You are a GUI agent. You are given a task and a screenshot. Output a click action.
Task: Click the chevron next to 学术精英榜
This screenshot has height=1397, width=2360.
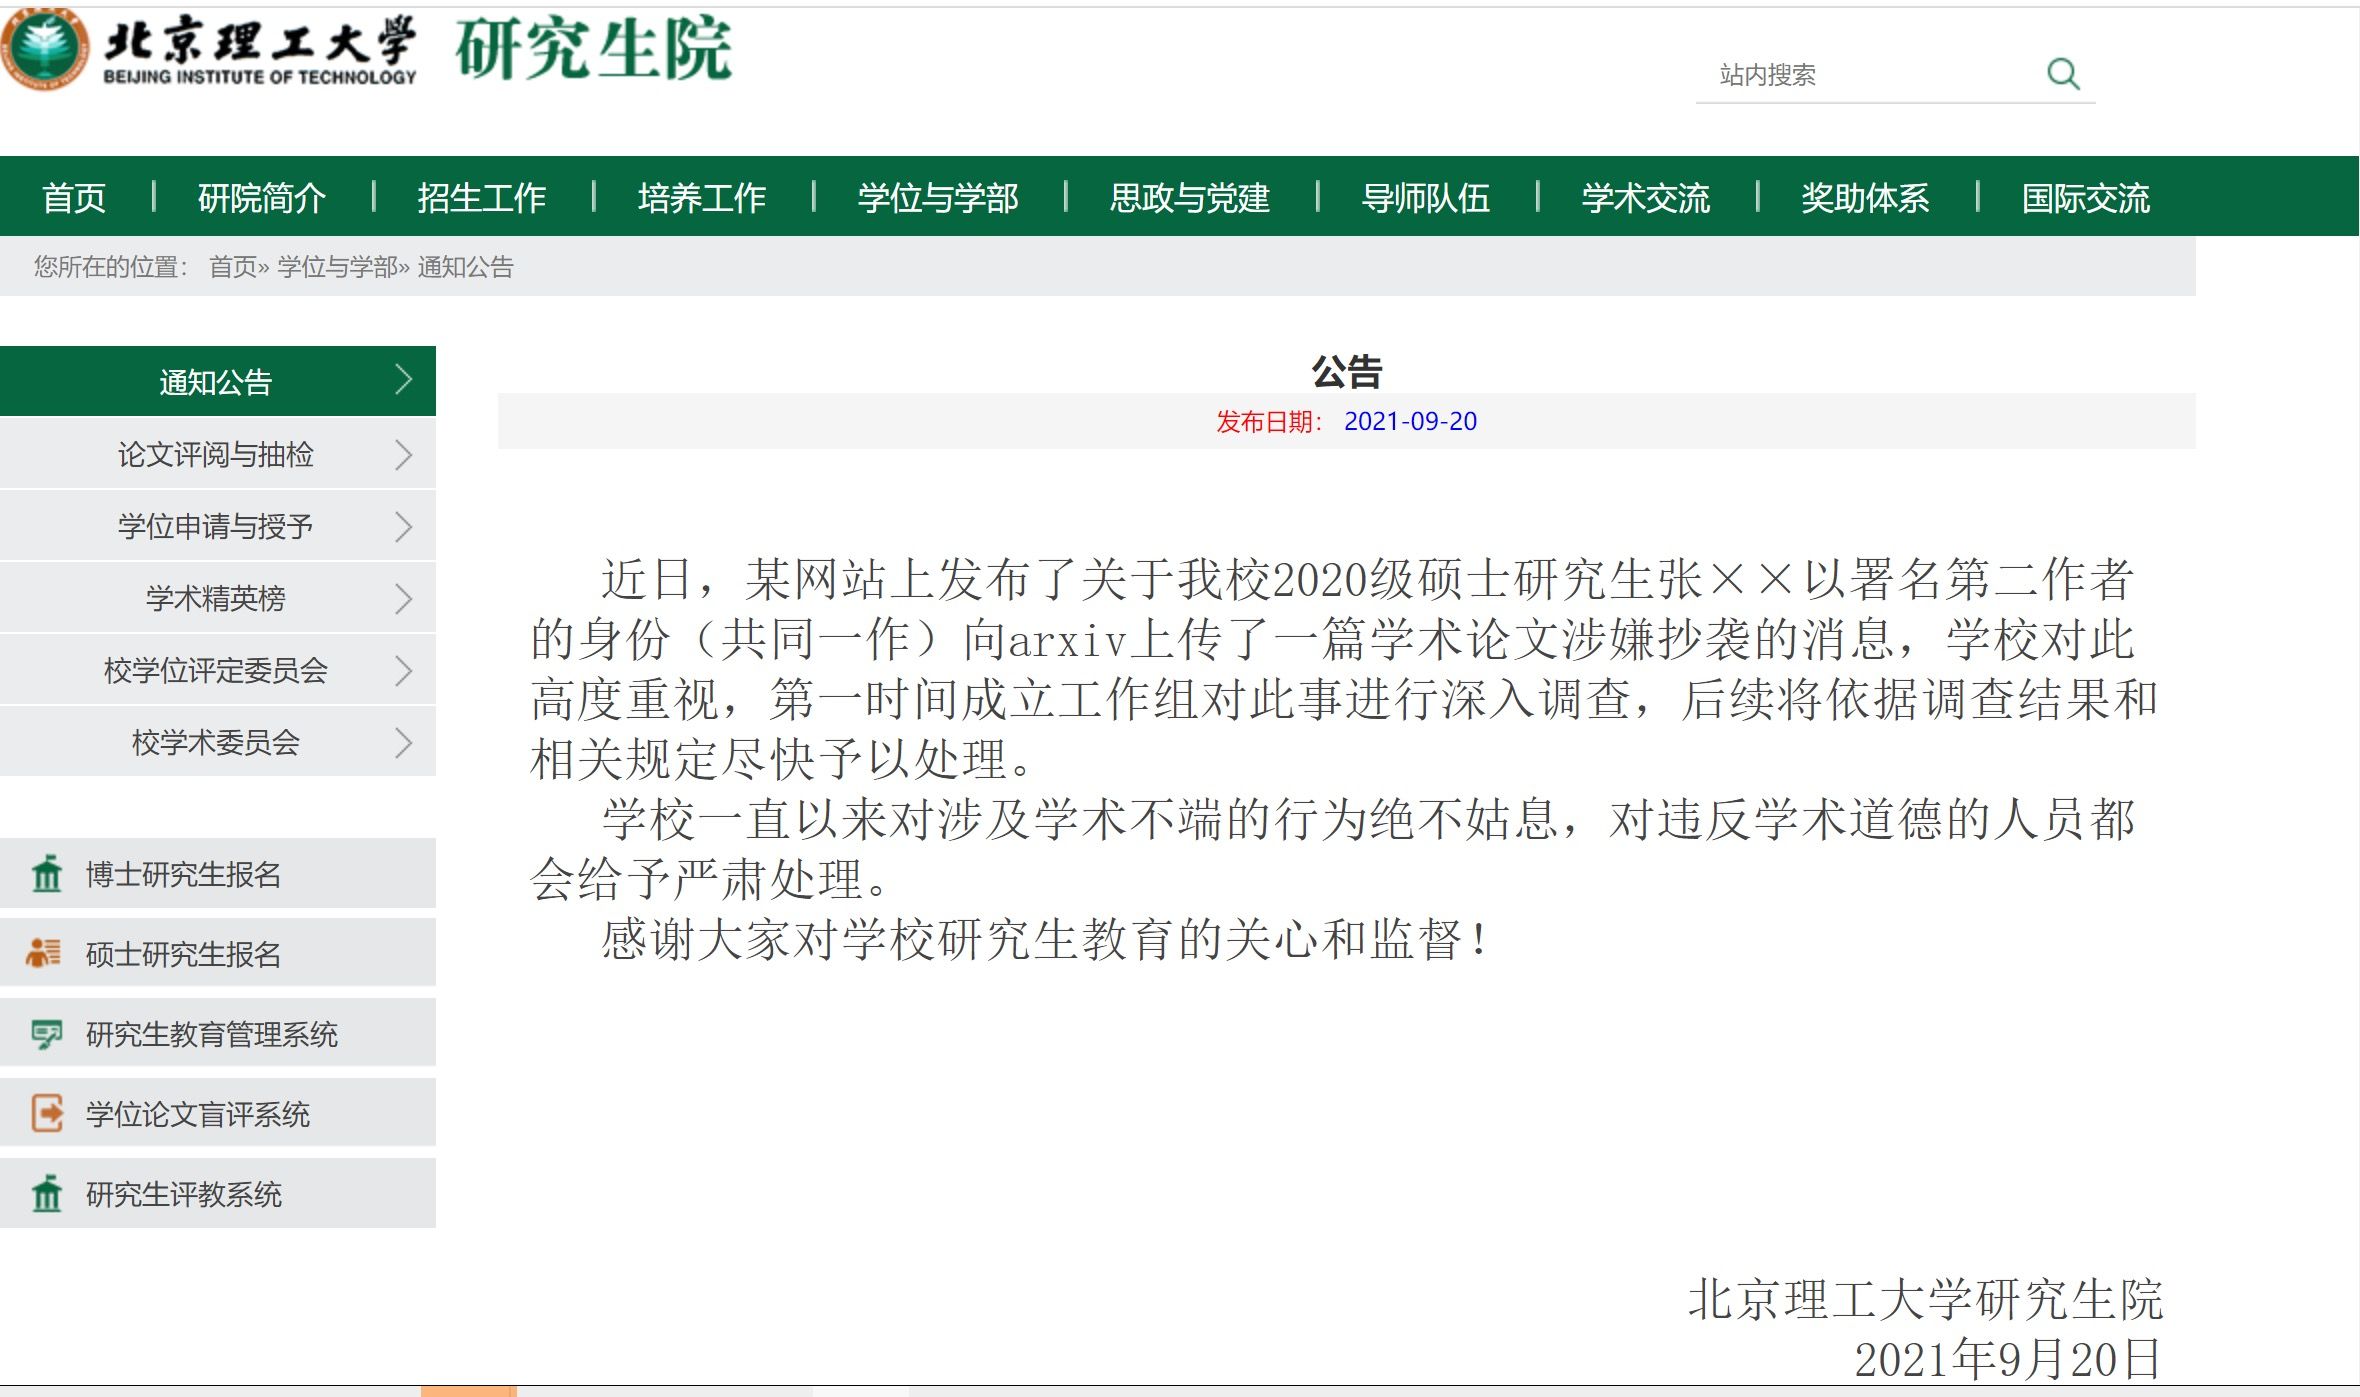403,599
